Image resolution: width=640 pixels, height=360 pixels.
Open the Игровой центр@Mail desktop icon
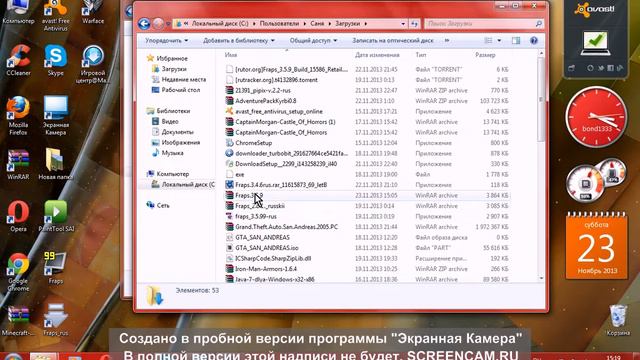coord(93,64)
